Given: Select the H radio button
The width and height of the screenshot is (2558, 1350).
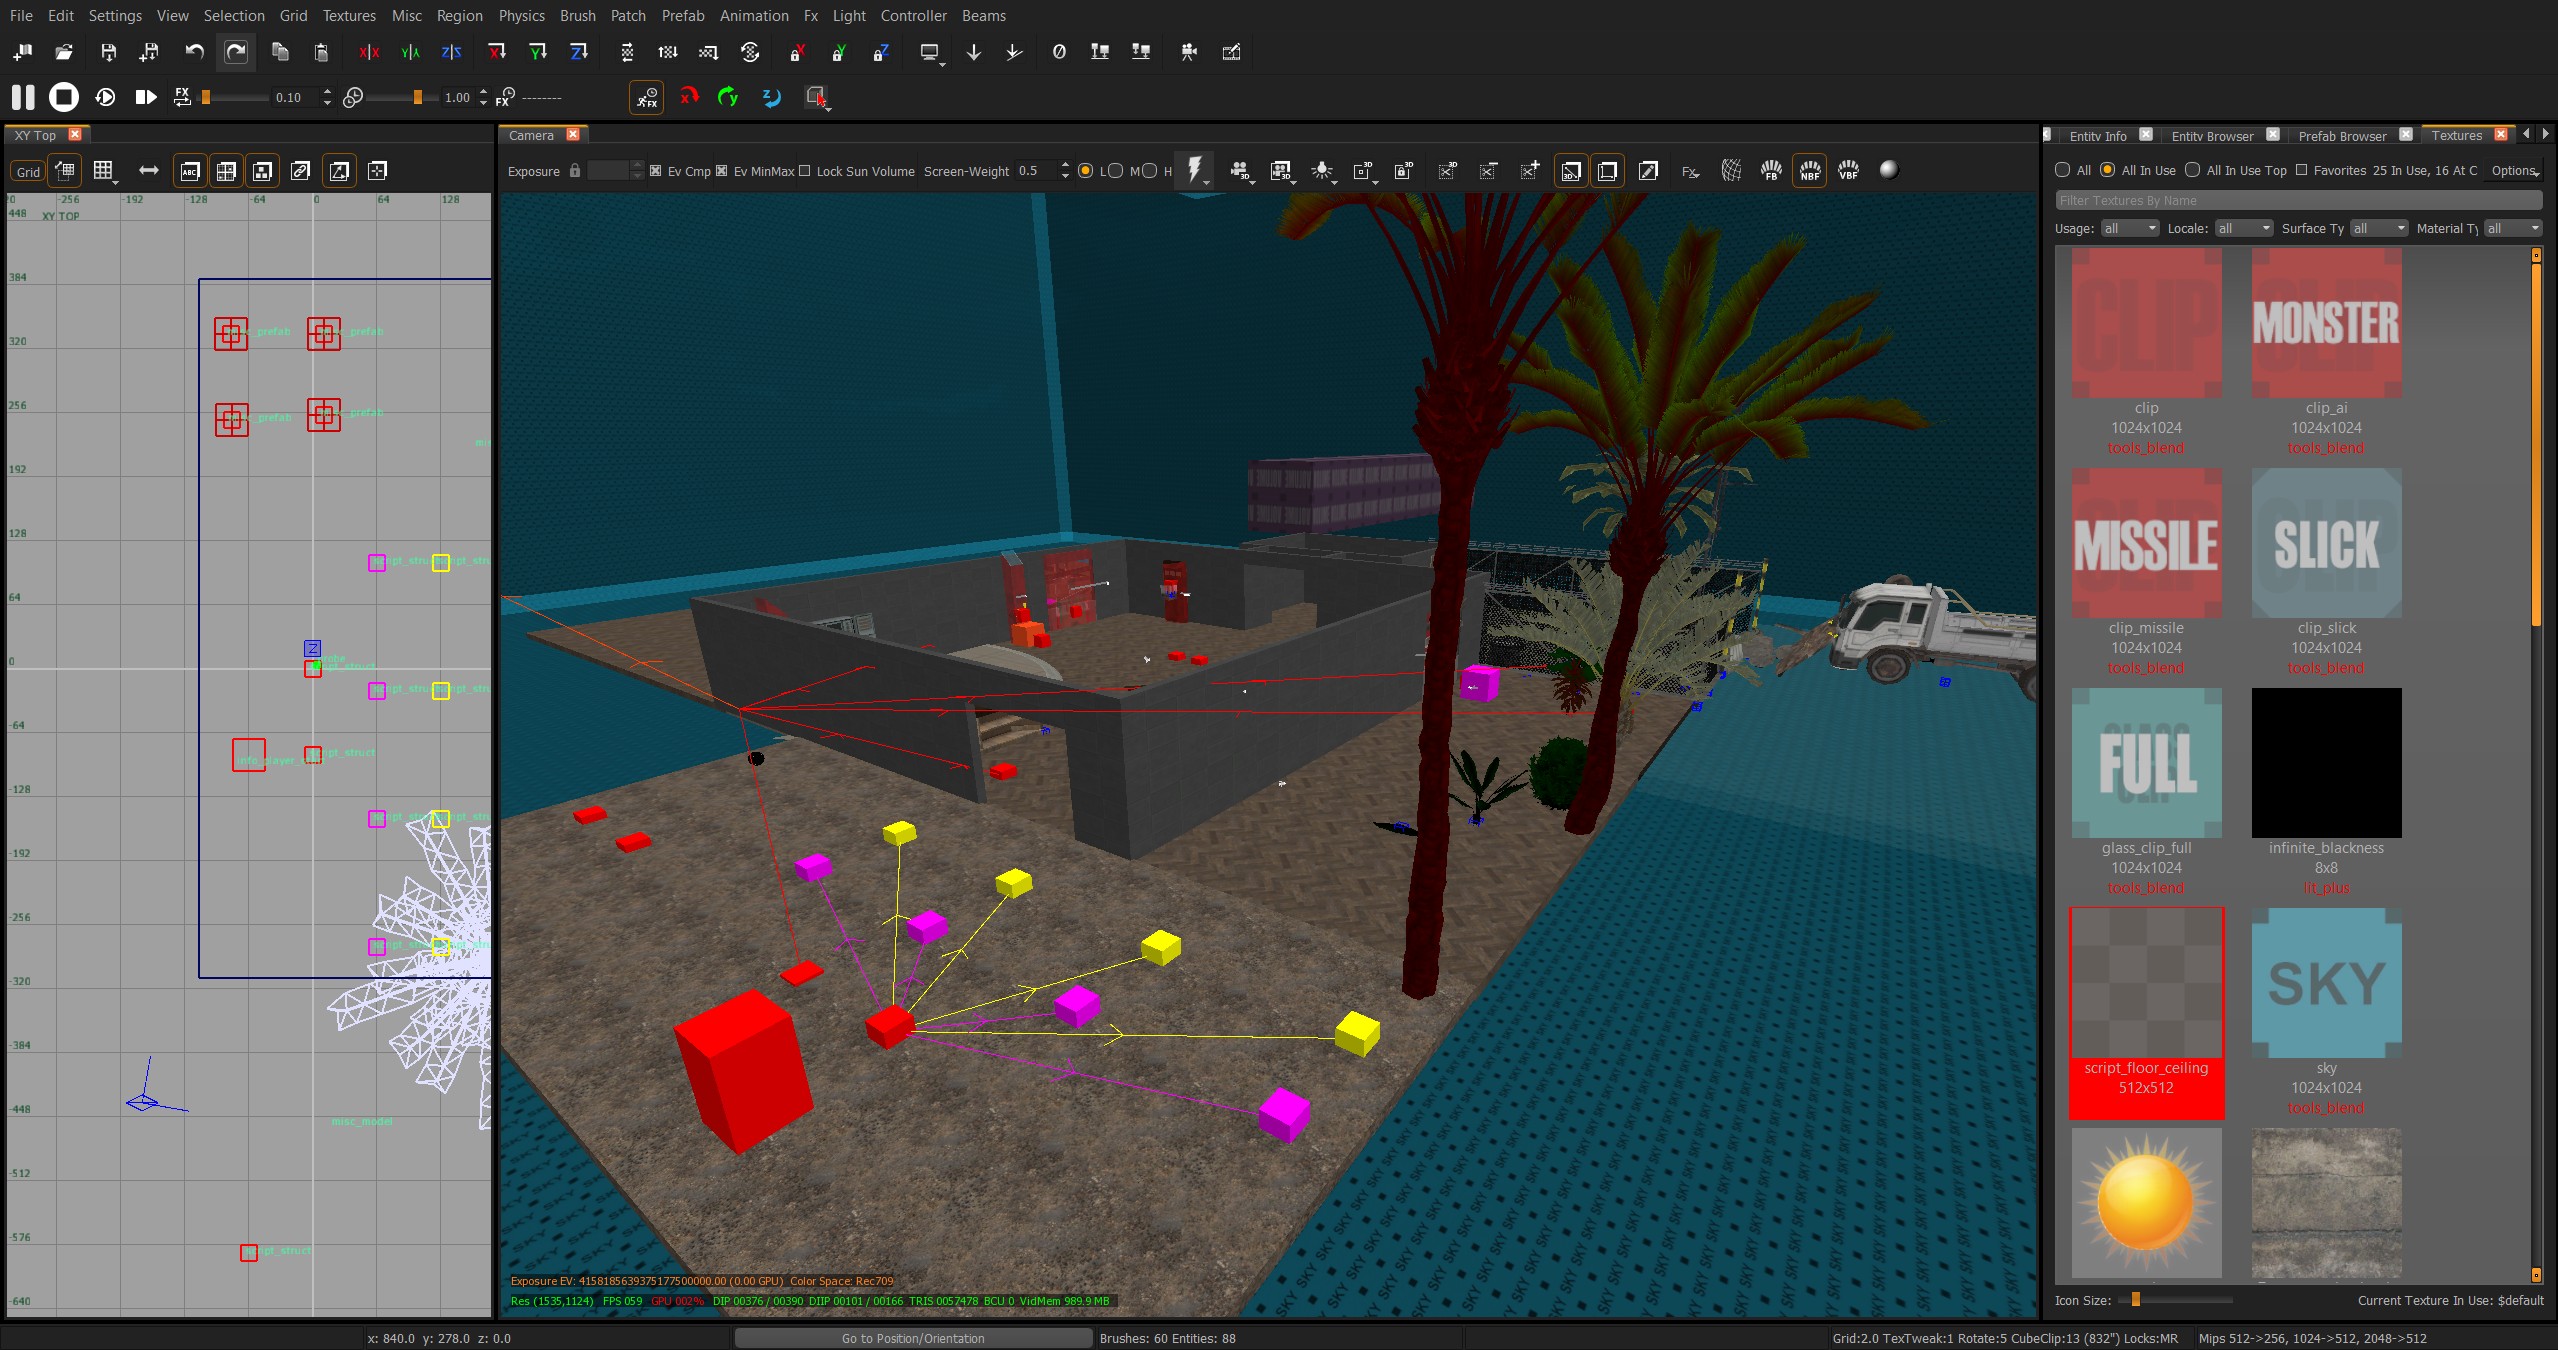Looking at the screenshot, I should 1150,171.
